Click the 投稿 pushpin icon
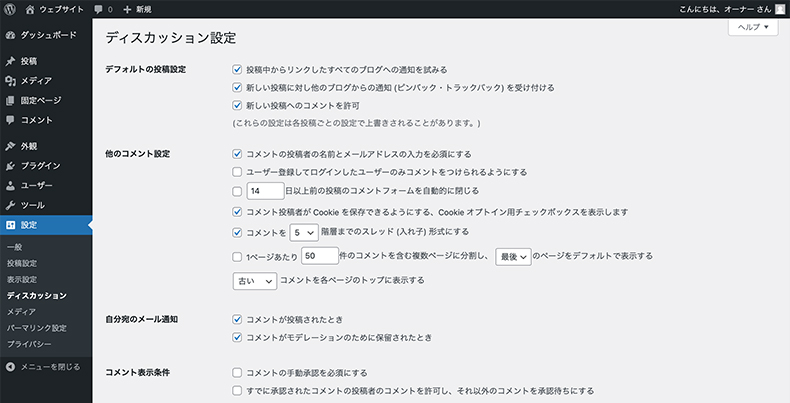The width and height of the screenshot is (790, 403). 10,61
